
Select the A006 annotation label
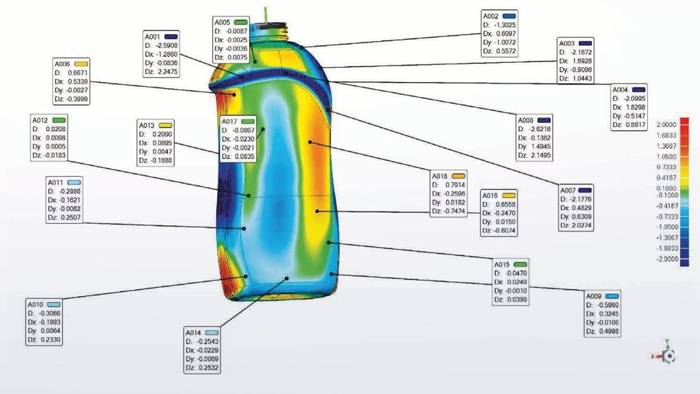coord(71,82)
